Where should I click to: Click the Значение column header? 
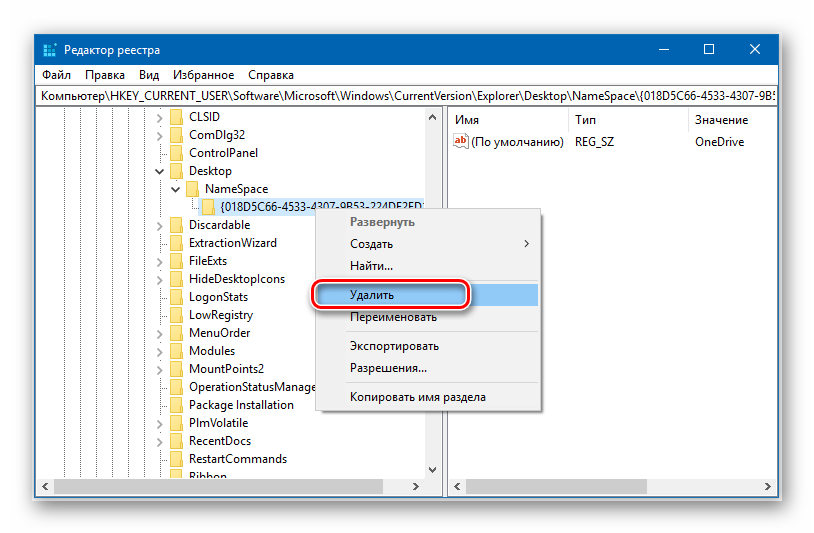point(721,120)
